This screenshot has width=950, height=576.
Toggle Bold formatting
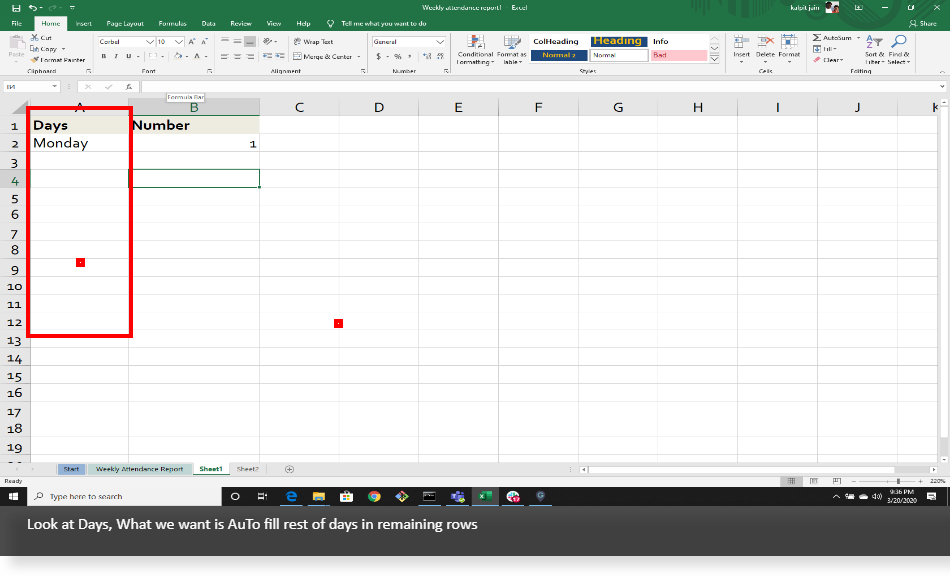[104, 54]
